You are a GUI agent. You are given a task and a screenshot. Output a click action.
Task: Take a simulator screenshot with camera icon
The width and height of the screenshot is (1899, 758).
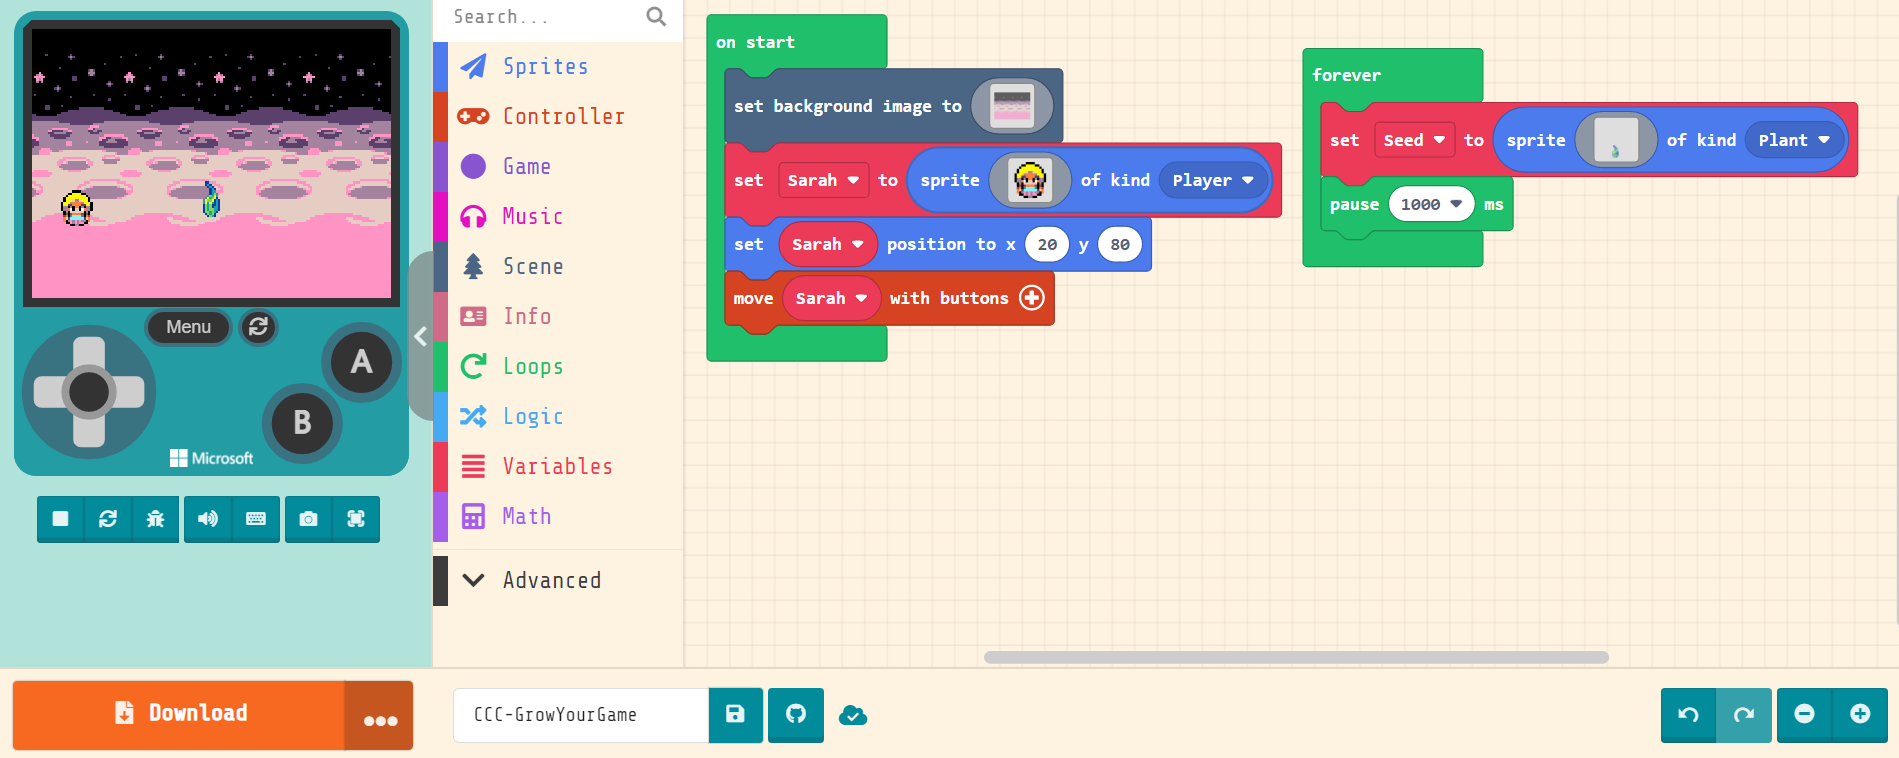[308, 519]
